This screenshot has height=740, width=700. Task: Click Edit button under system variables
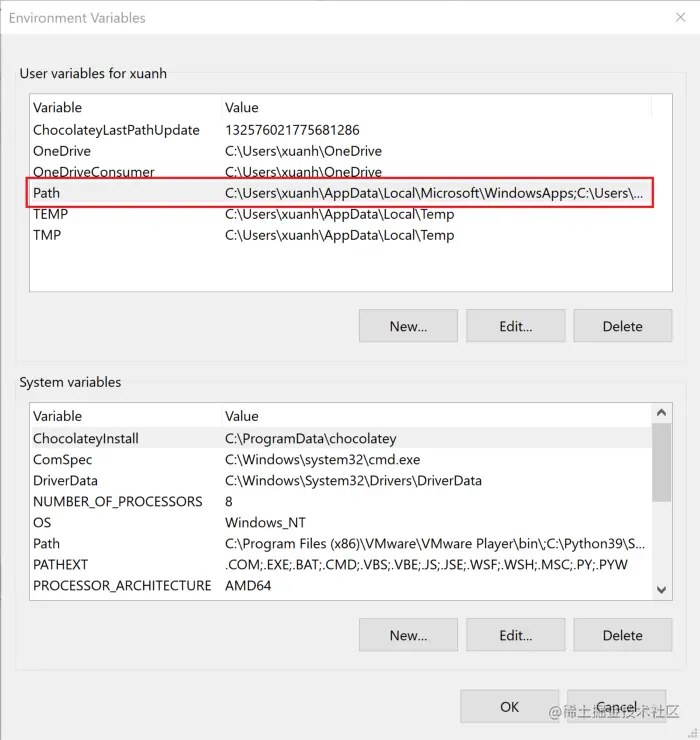(515, 635)
